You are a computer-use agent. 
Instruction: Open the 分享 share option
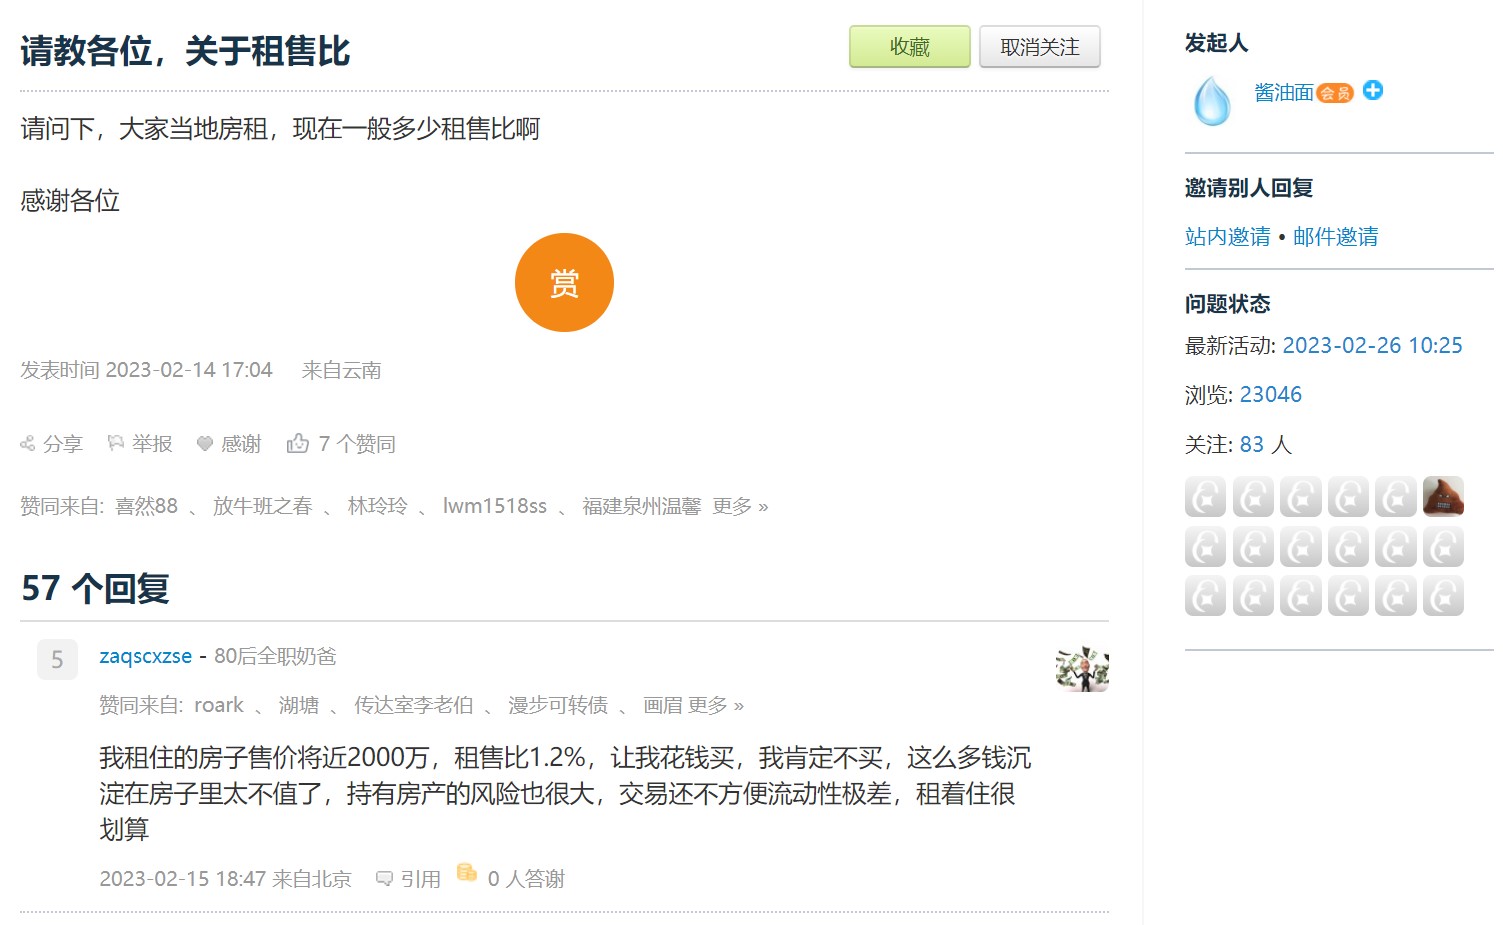point(51,444)
